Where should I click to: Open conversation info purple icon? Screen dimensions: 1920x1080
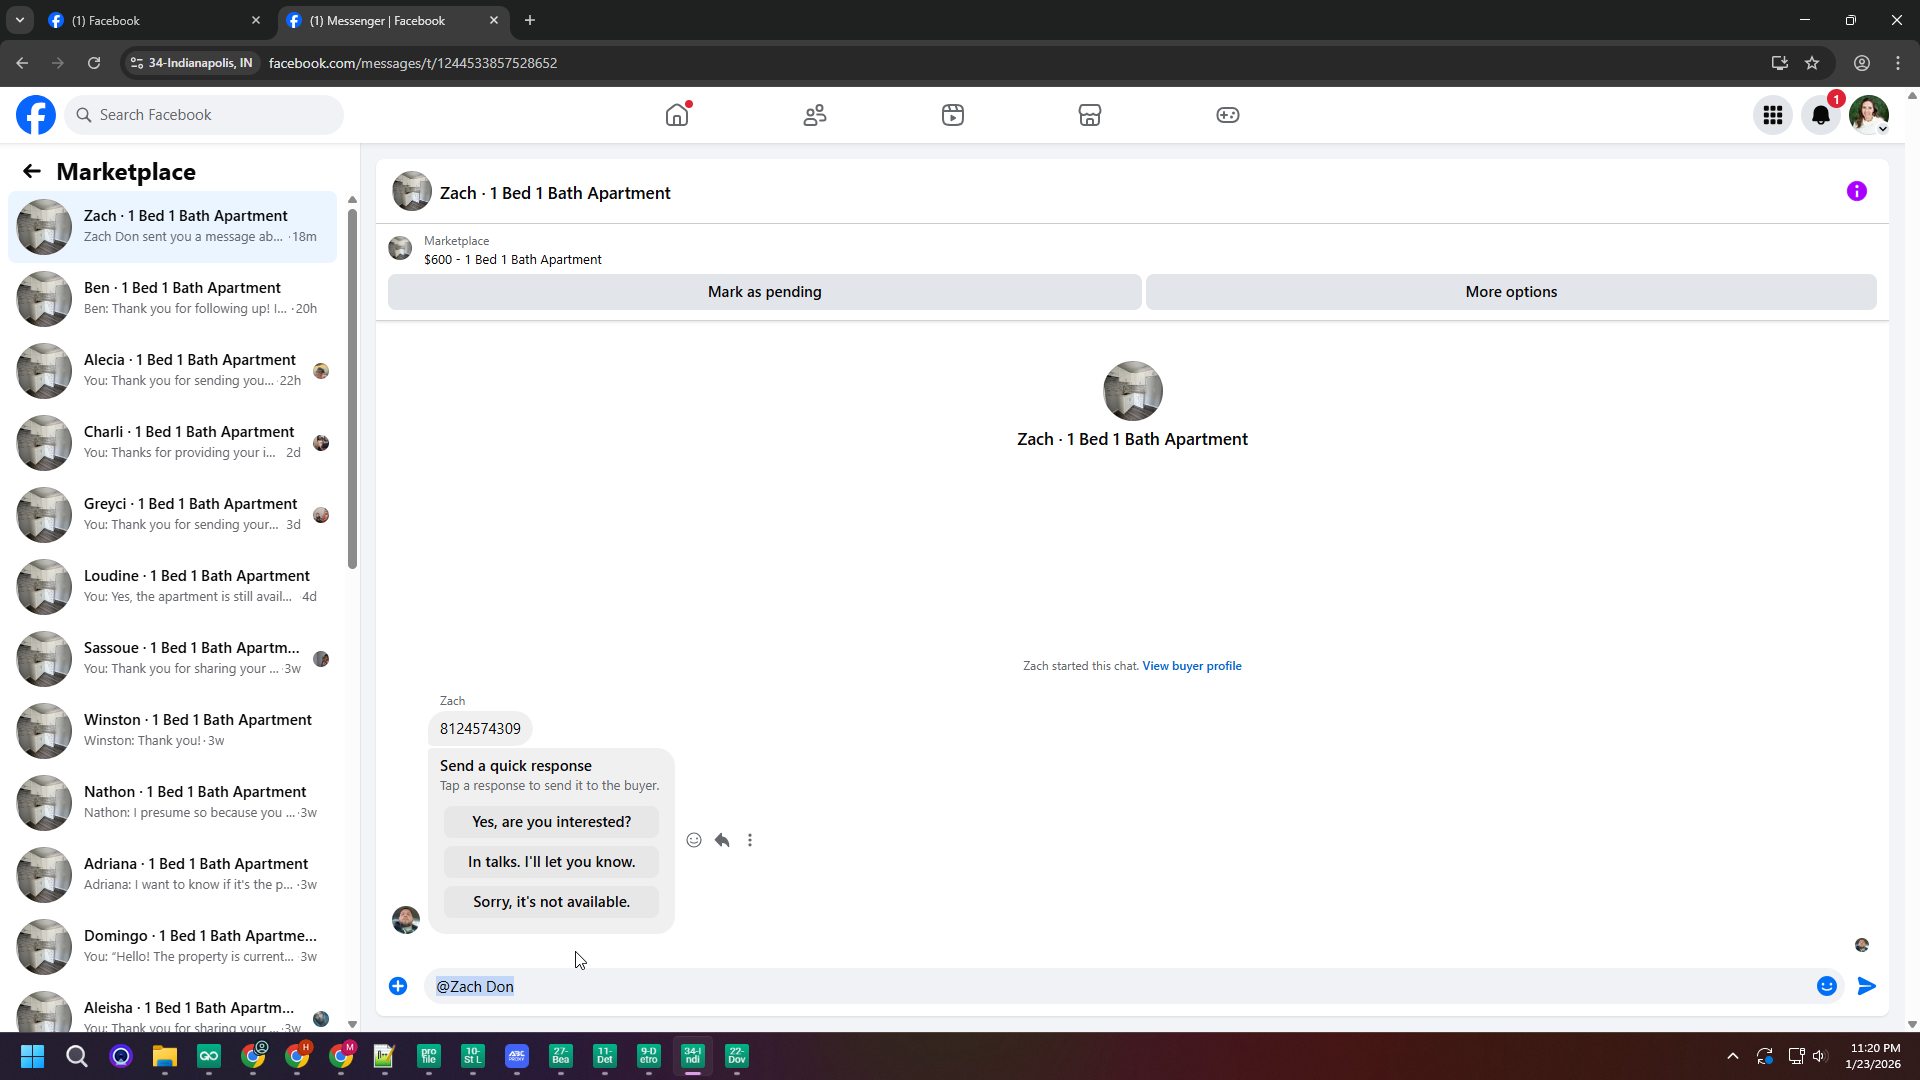pos(1856,192)
